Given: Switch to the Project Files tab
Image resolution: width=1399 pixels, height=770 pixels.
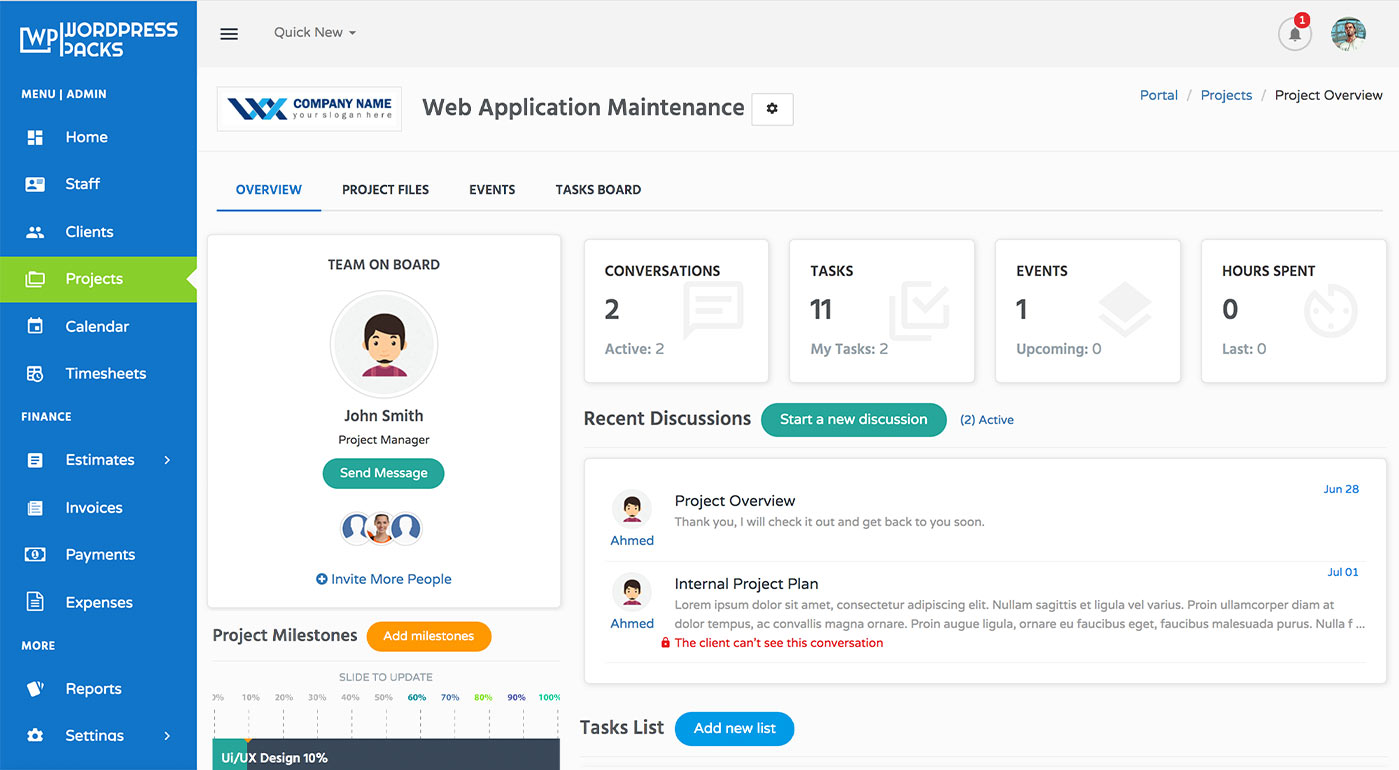Looking at the screenshot, I should 385,189.
